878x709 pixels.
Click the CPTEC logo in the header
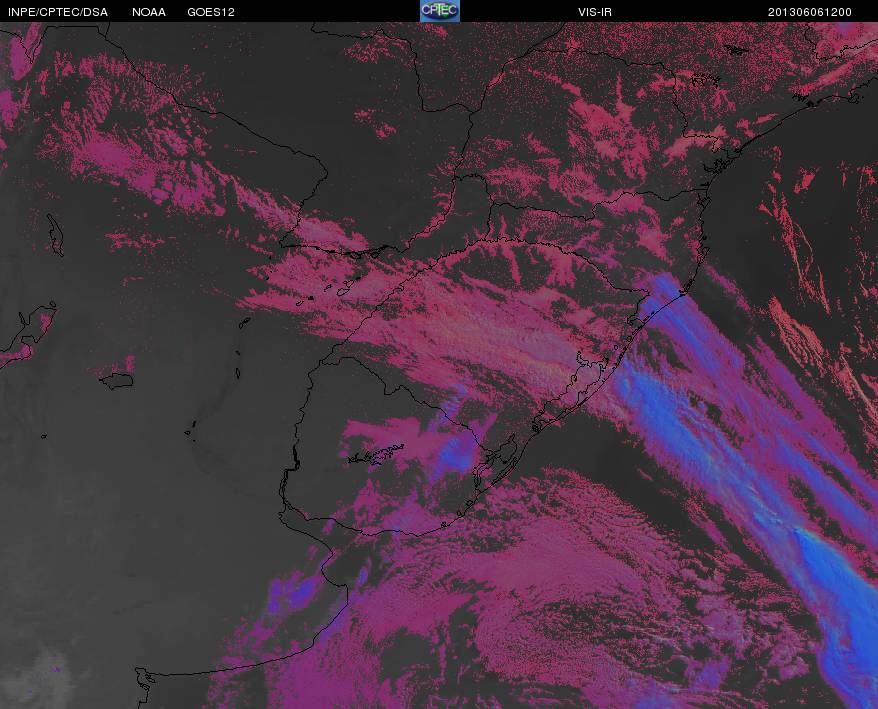440,11
